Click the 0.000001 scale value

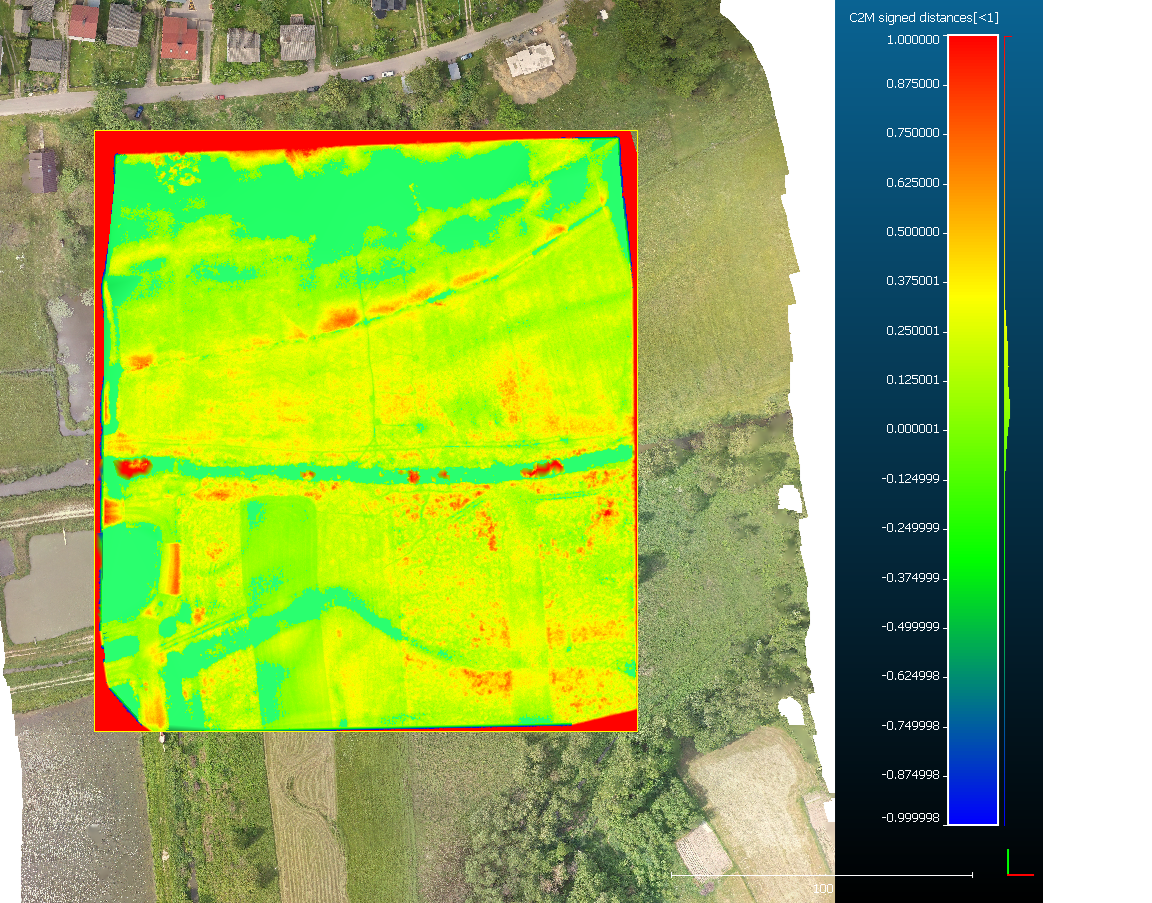[912, 429]
